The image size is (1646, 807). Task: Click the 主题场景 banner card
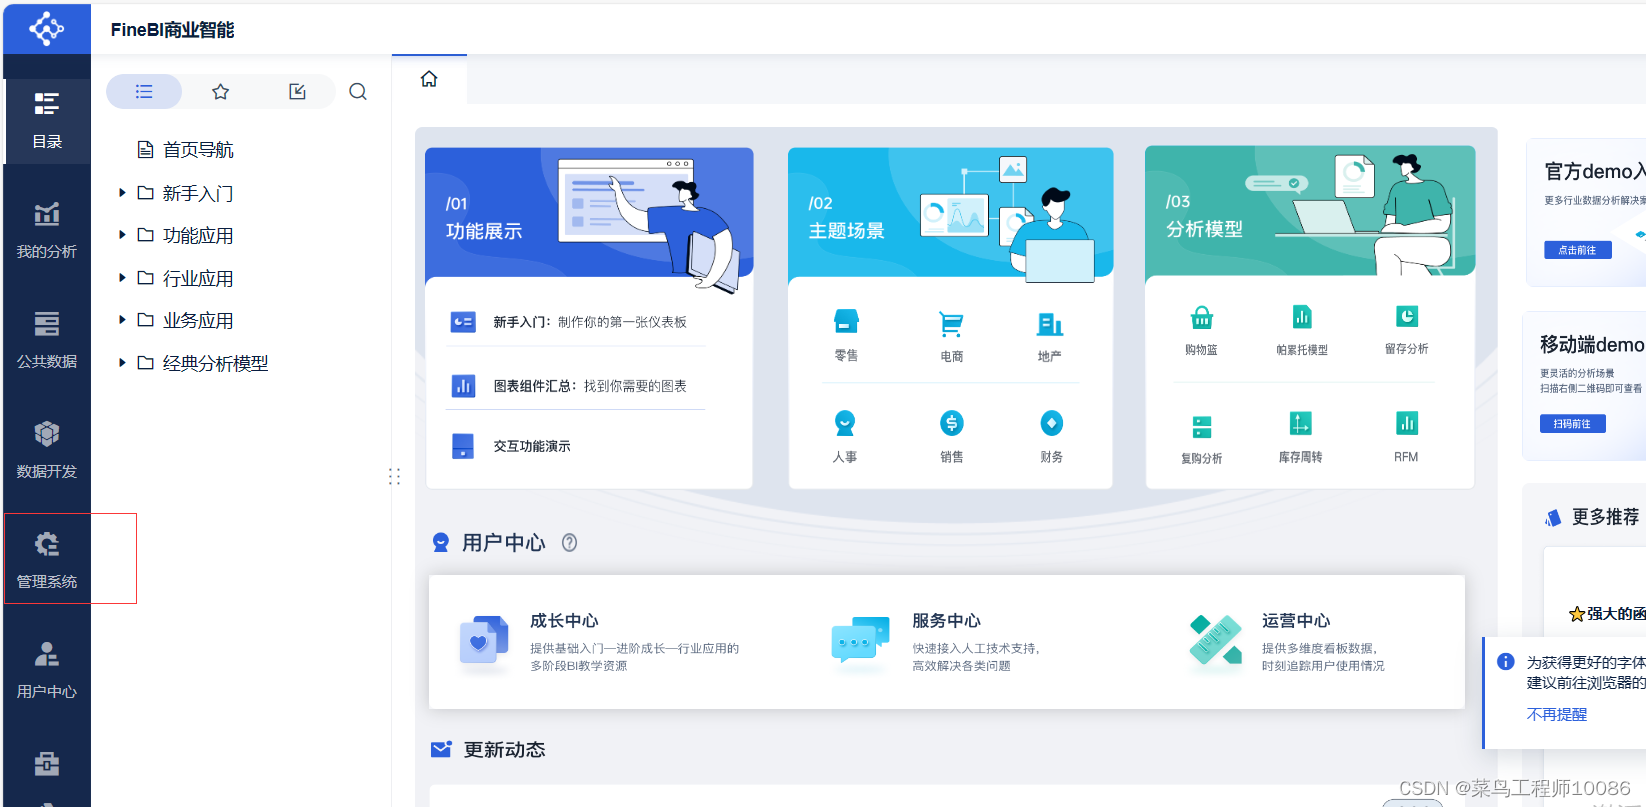click(950, 212)
